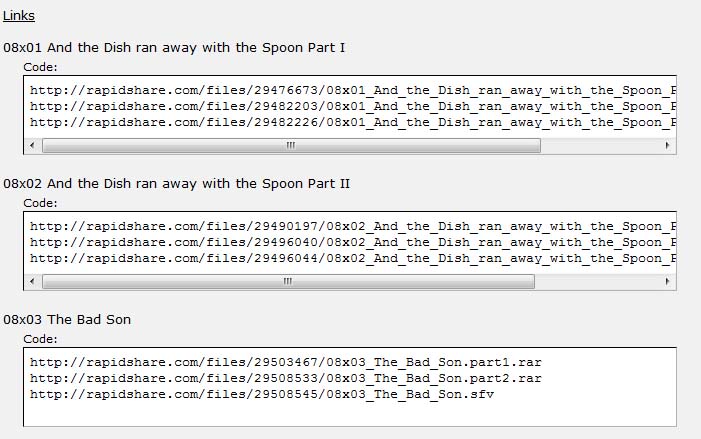Click the rapidshare URL with file ID 29496044
The image size is (701, 439).
(x=352, y=258)
